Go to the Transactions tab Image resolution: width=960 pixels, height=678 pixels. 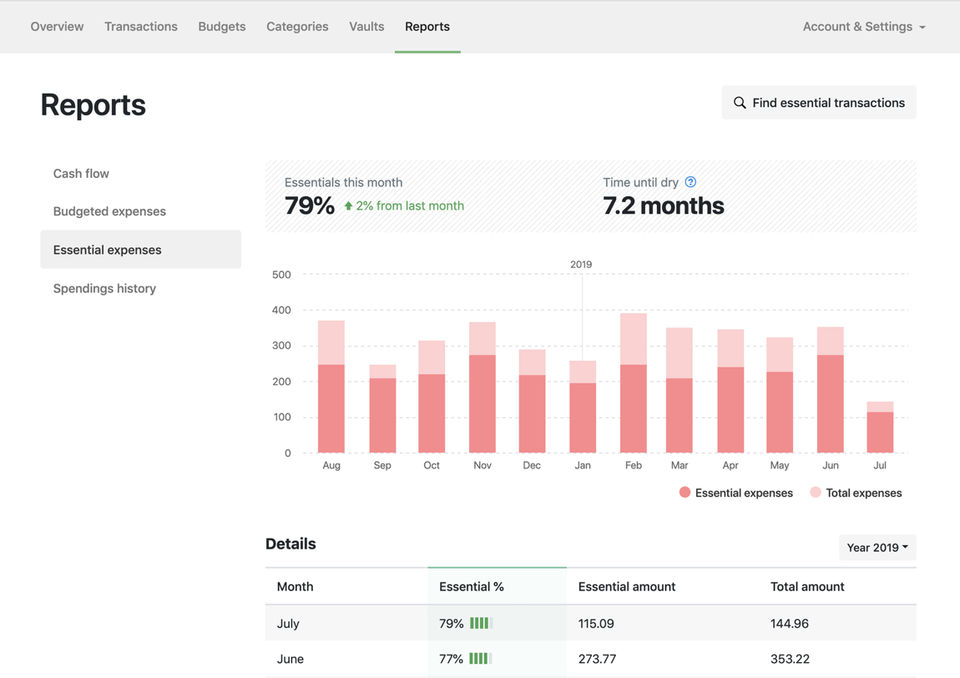click(x=141, y=26)
